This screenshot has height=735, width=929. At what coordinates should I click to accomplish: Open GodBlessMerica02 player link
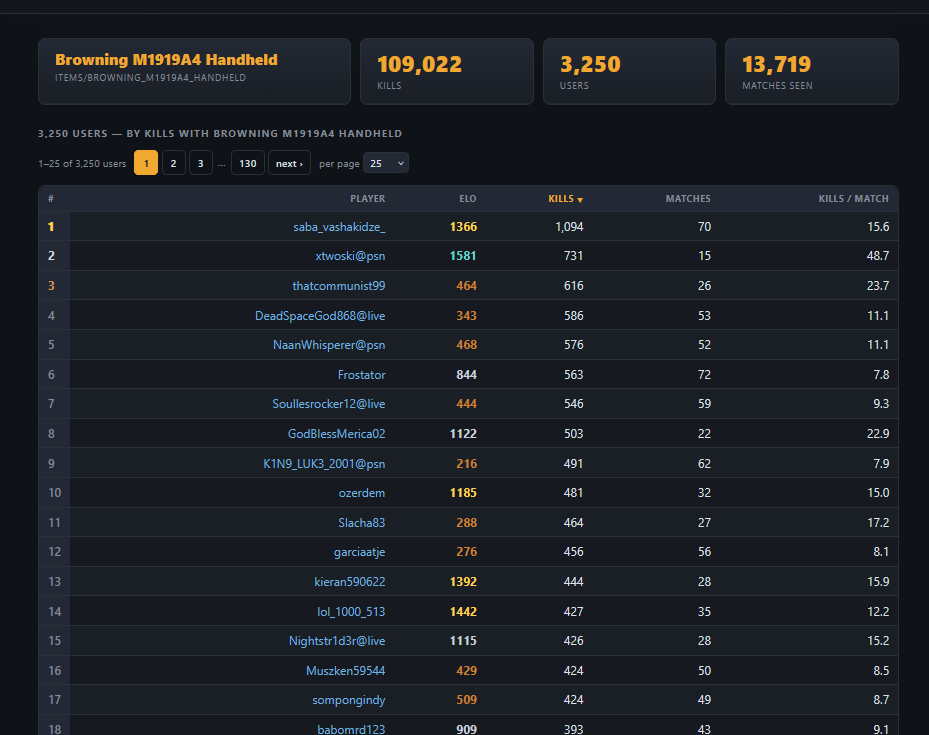tap(337, 434)
